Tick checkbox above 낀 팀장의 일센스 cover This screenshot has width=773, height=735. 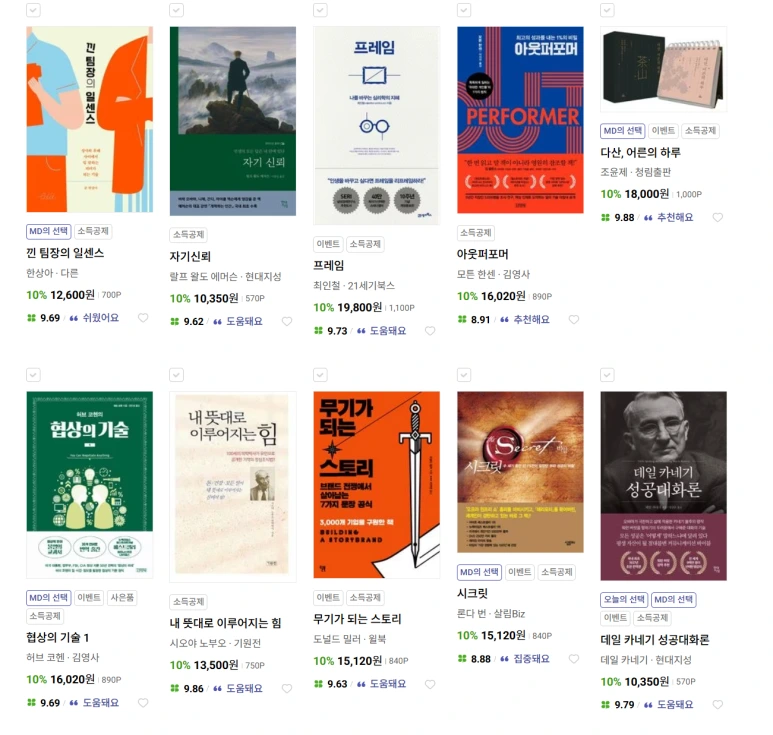pyautogui.click(x=33, y=10)
